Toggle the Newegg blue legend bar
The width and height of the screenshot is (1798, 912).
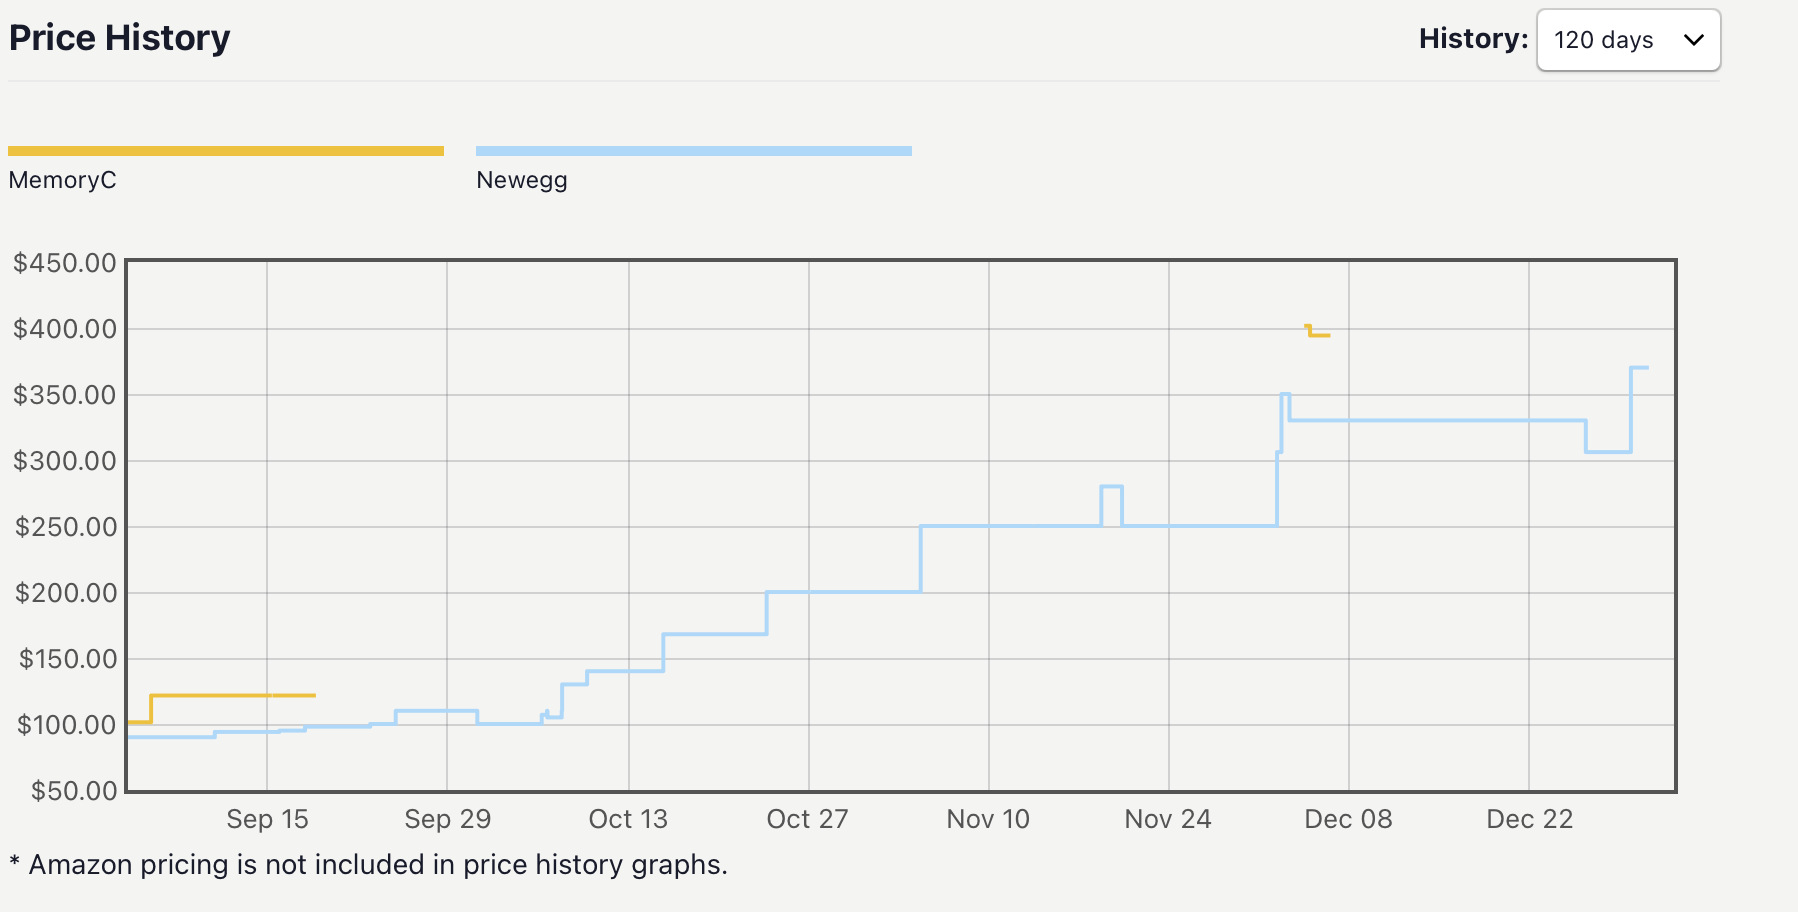tap(693, 151)
